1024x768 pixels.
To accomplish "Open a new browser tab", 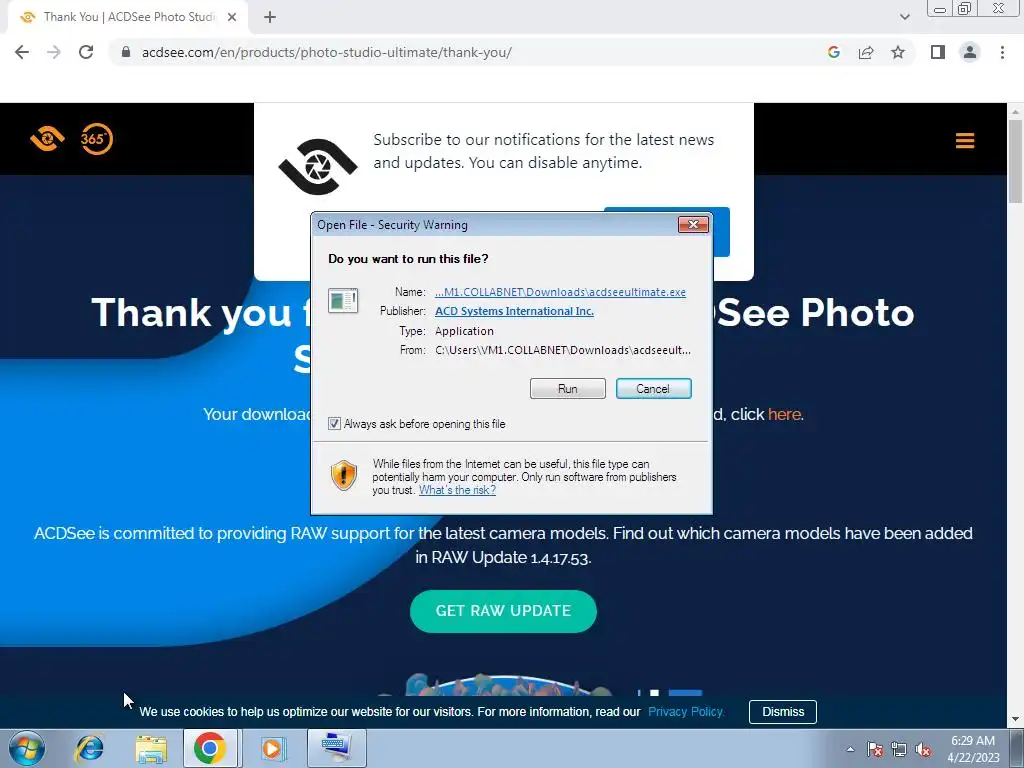I will (270, 18).
